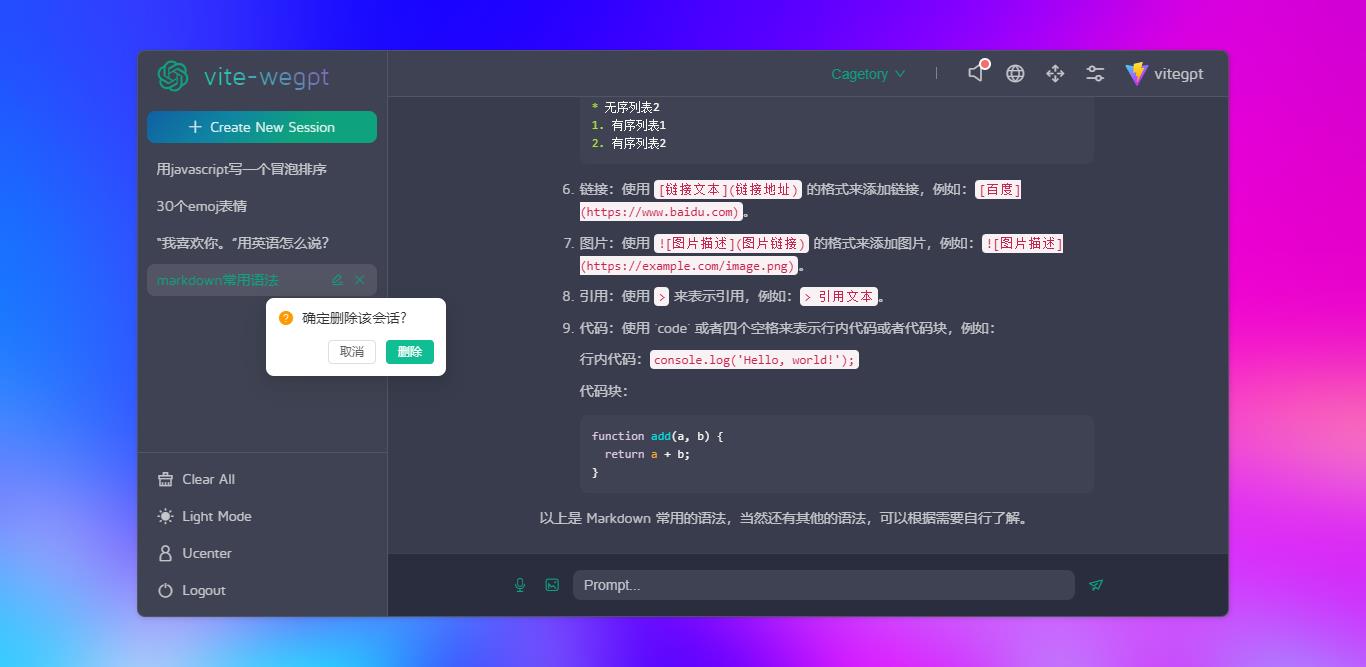Click the notification speaker icon with red dot
1366x667 pixels.
coord(976,73)
